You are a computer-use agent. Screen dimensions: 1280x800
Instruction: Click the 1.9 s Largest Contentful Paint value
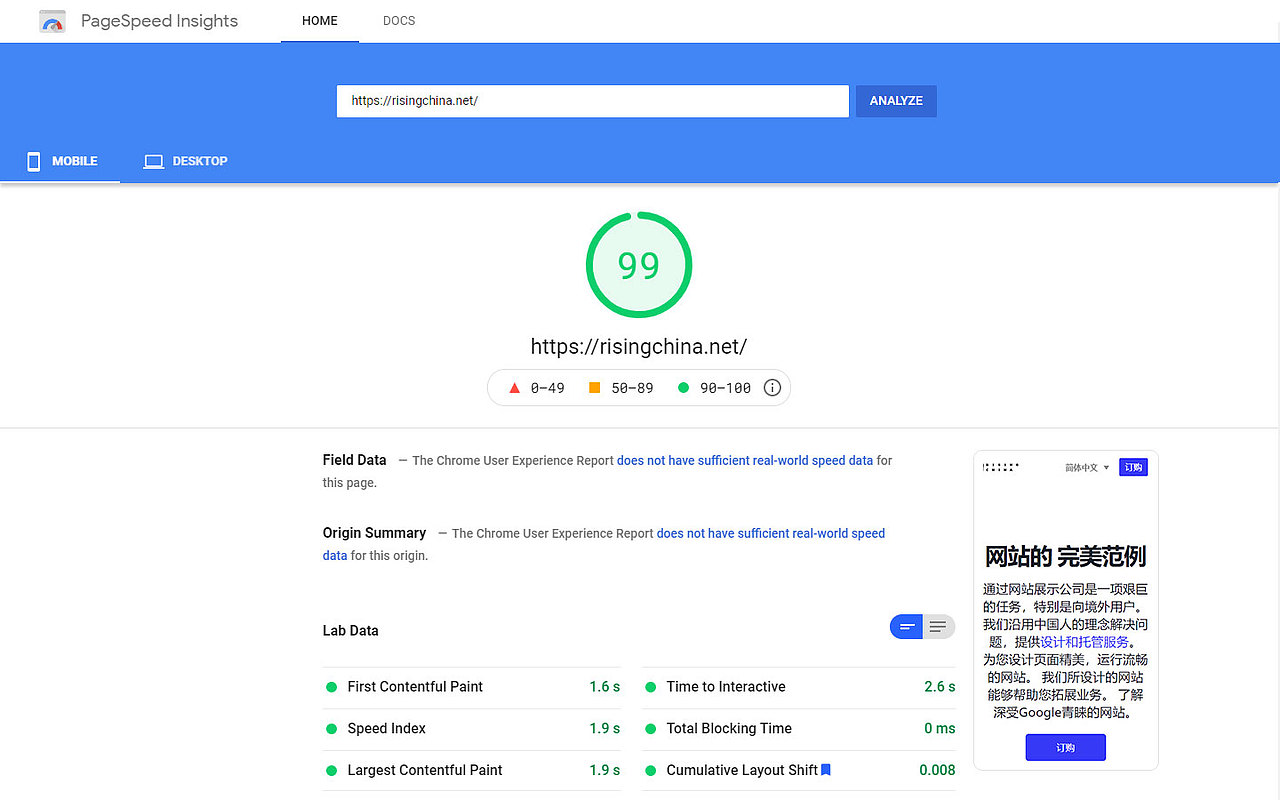(x=605, y=770)
